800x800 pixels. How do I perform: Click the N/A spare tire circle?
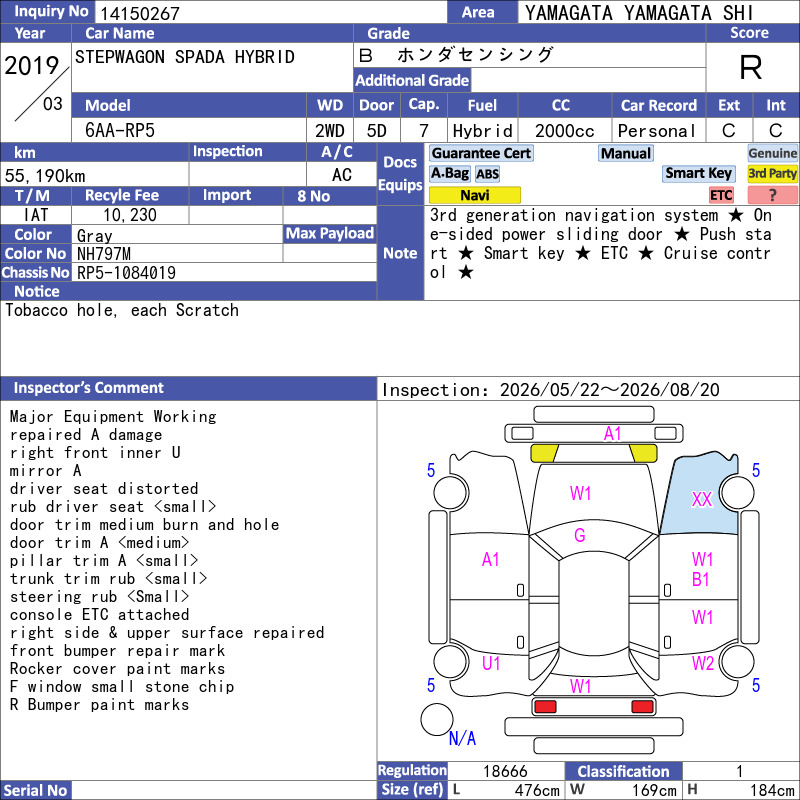pos(437,719)
